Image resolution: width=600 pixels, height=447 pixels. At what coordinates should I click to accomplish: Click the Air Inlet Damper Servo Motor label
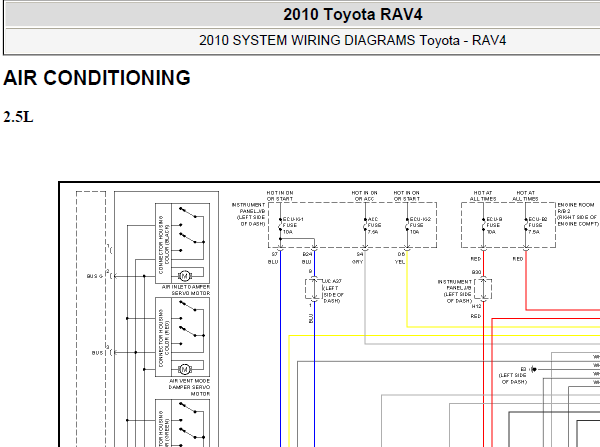(186, 290)
